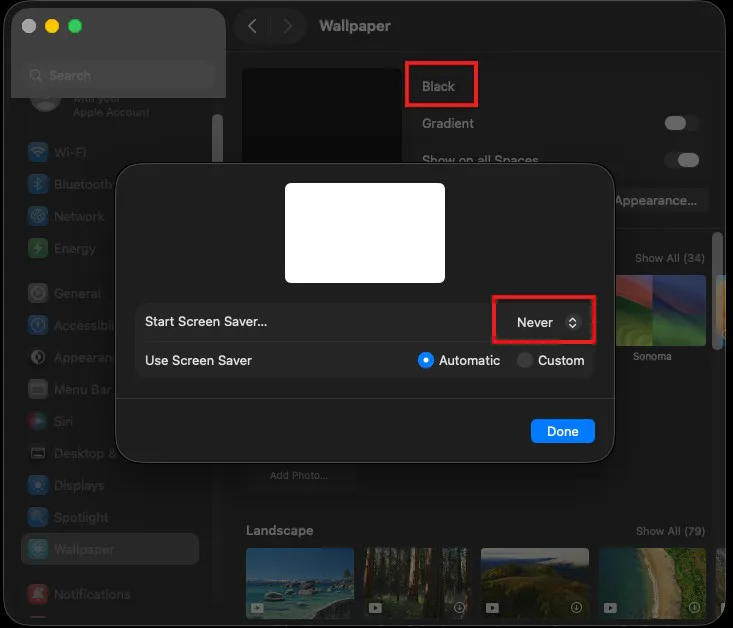Screen dimensions: 733x628
Task: Select the Displays icon in sidebar
Action: tap(38, 485)
